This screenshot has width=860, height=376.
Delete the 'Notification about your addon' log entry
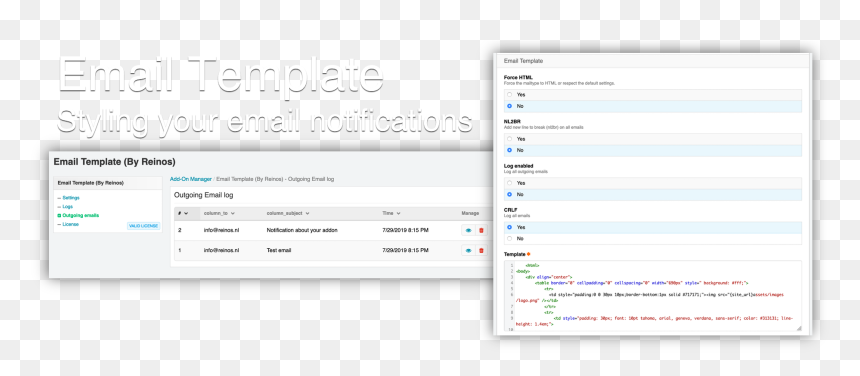point(482,231)
